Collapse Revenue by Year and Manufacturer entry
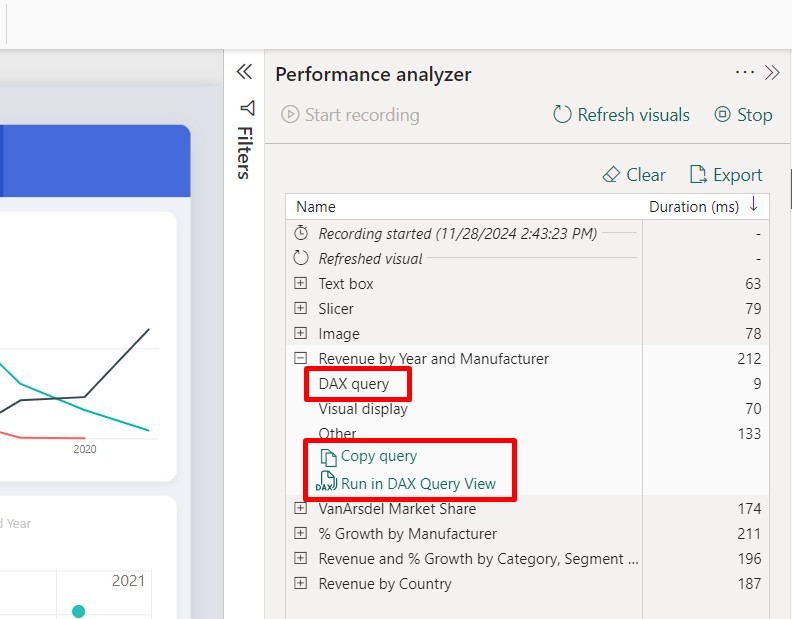 coord(301,359)
